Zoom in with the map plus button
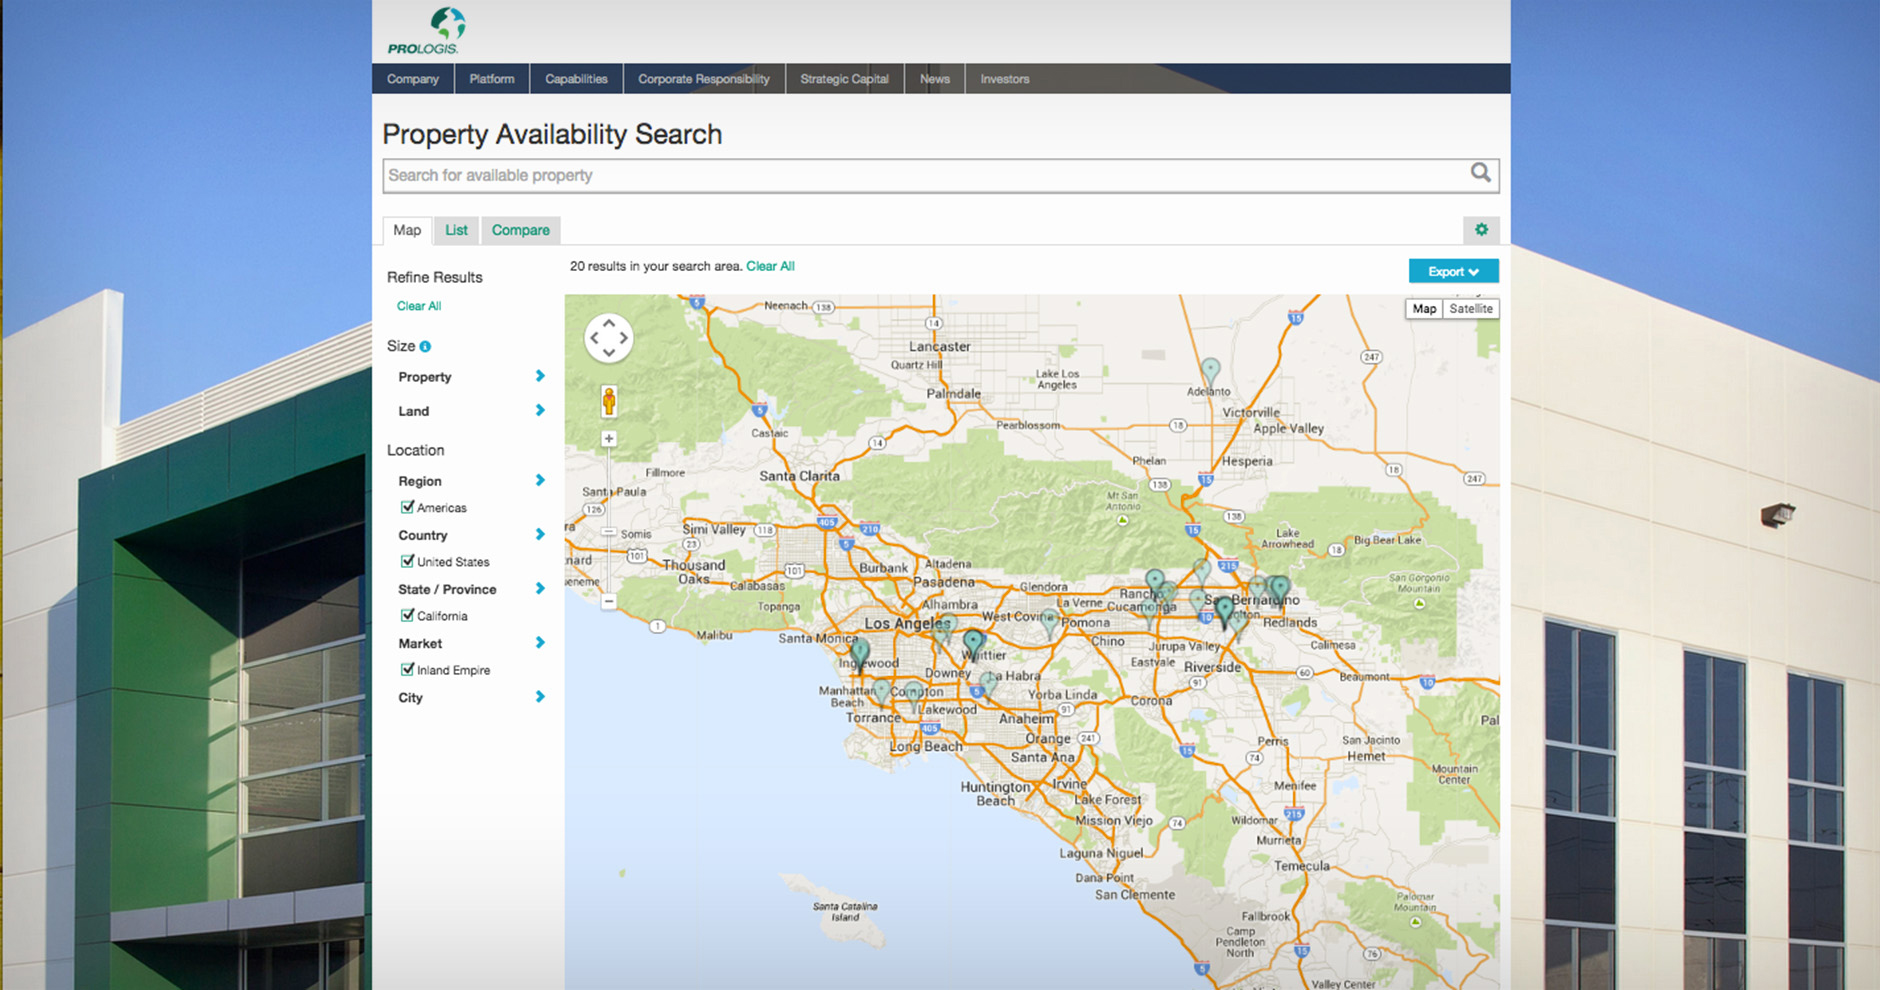 (608, 439)
